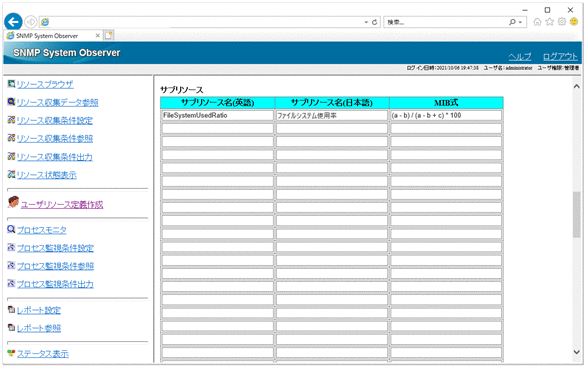Click the ユーザリソース定義作成 person icon
The height and width of the screenshot is (367, 585).
pyautogui.click(x=13, y=202)
